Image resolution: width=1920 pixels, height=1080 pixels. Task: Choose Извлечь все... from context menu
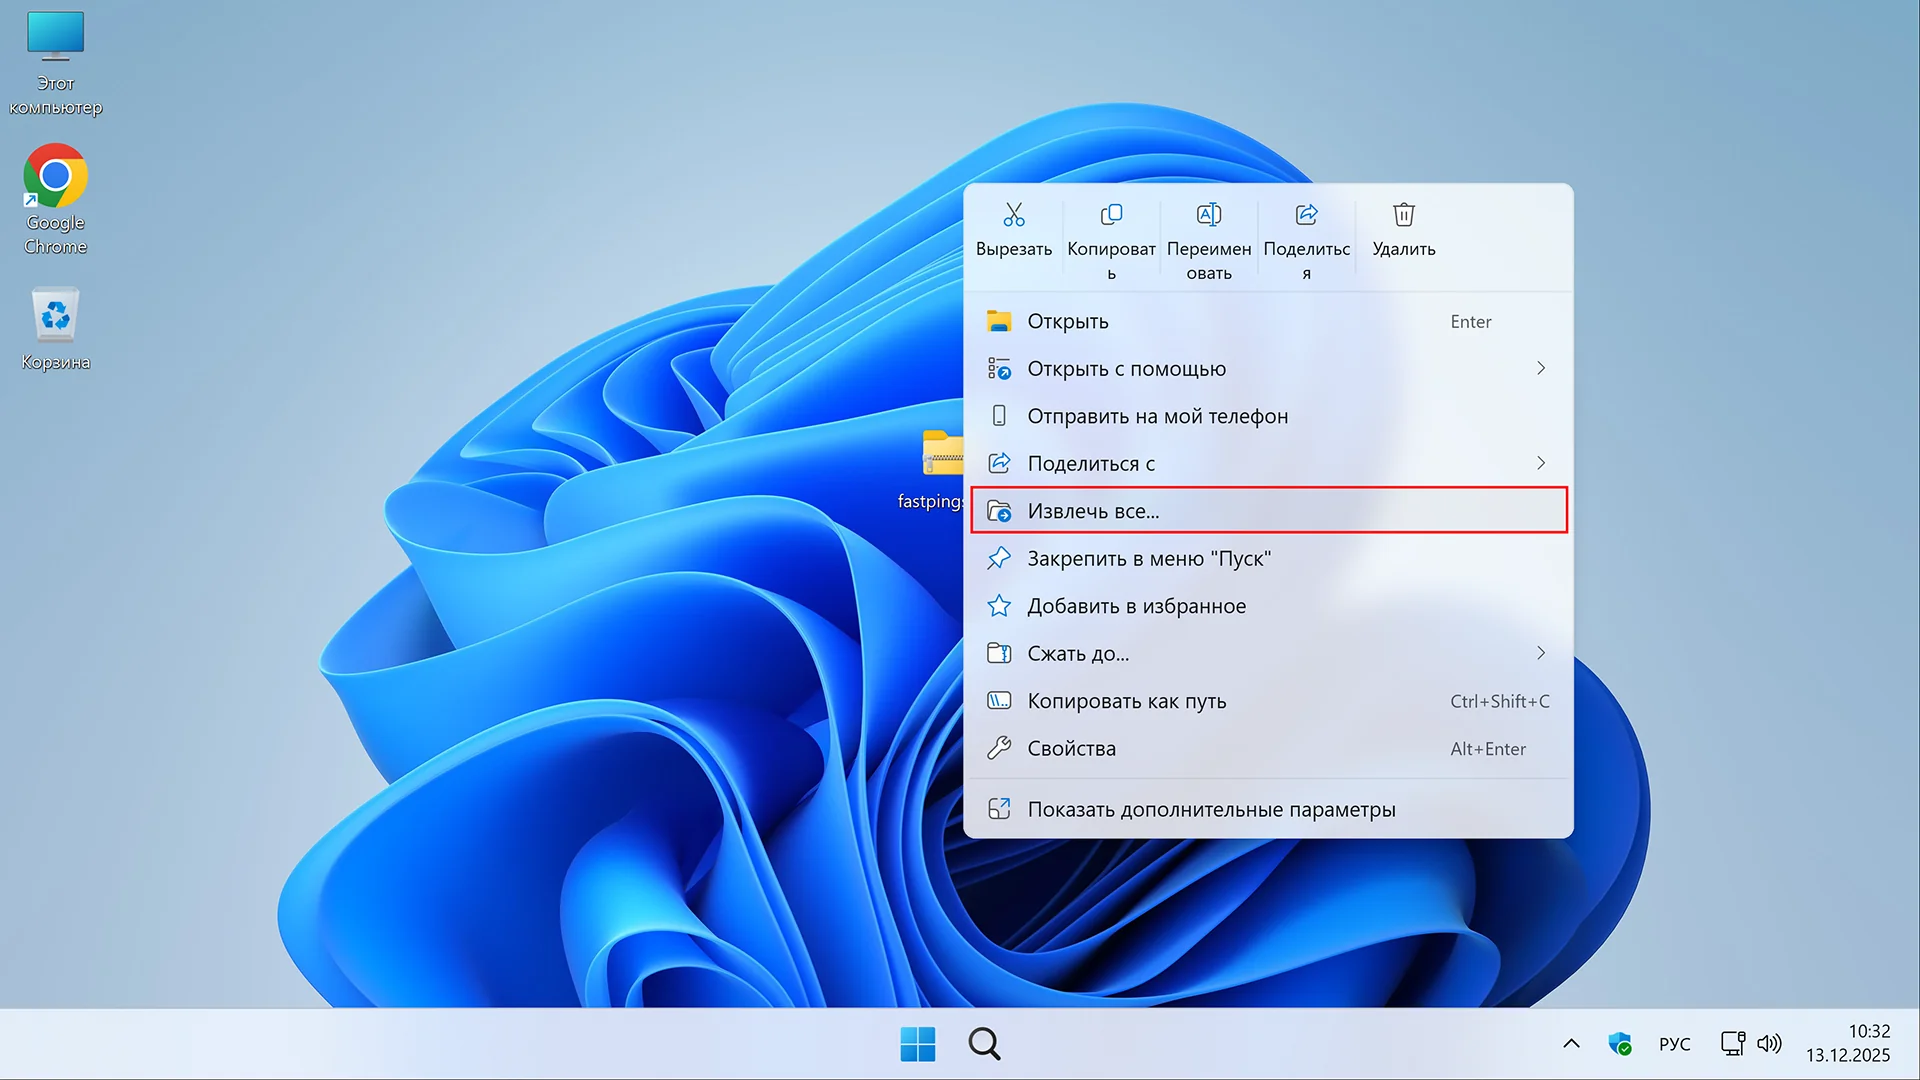[1093, 511]
